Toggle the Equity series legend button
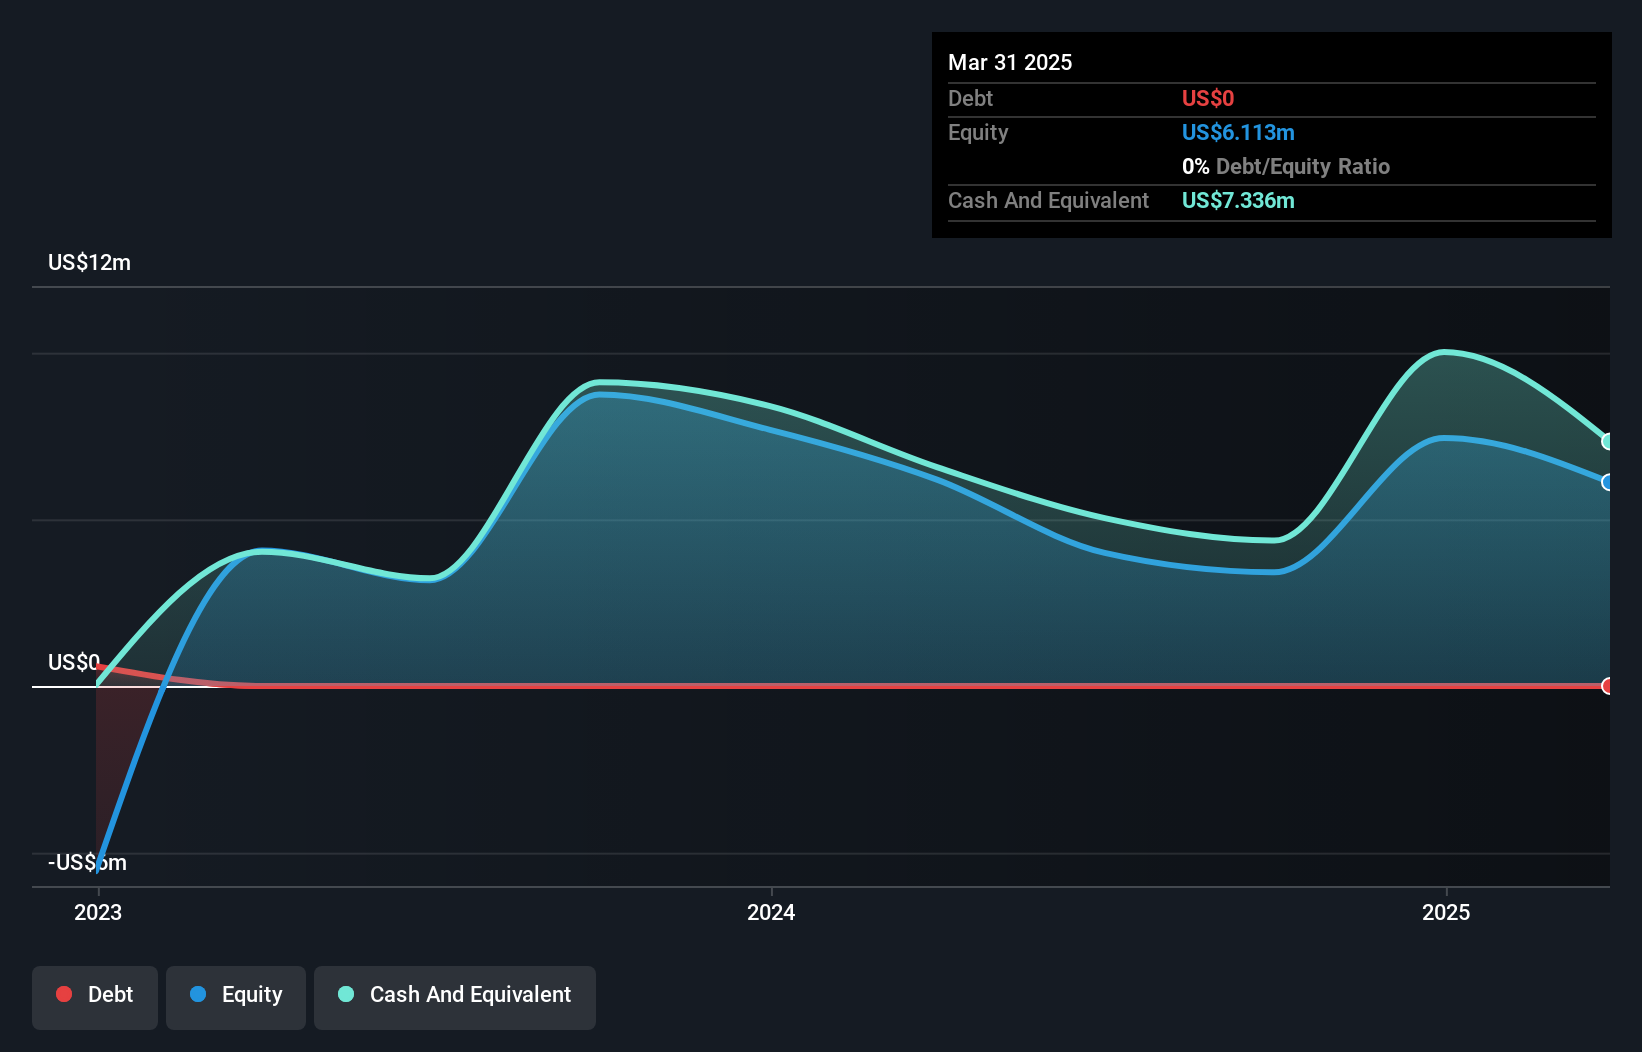The image size is (1642, 1052). pos(236,997)
